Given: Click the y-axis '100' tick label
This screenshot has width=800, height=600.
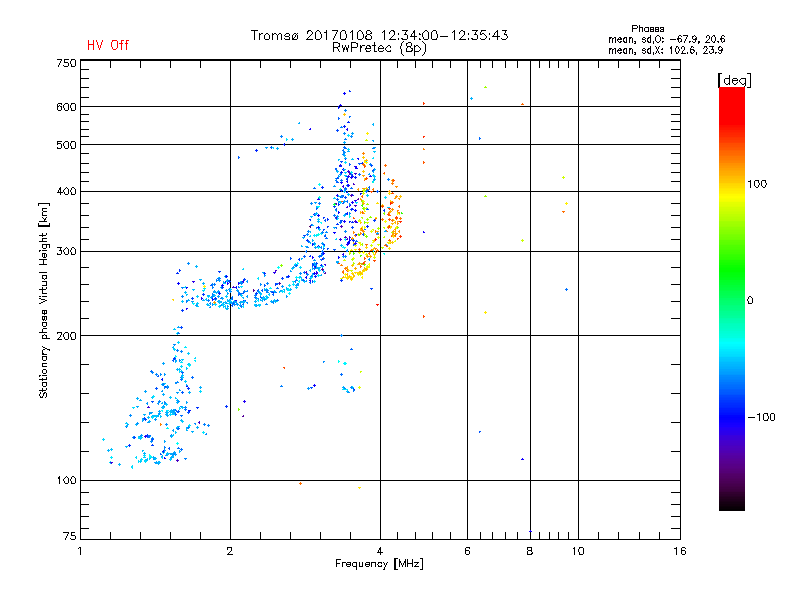Looking at the screenshot, I should coord(66,481).
